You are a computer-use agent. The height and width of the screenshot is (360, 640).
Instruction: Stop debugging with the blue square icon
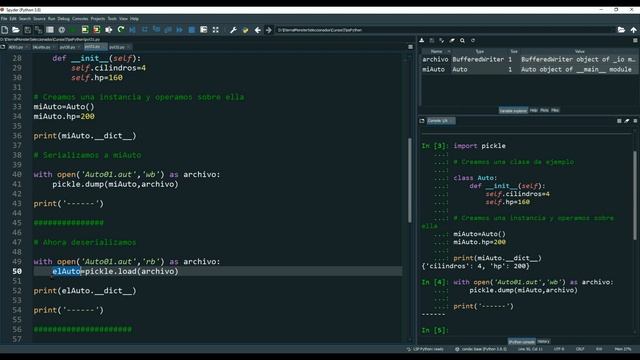[191, 30]
